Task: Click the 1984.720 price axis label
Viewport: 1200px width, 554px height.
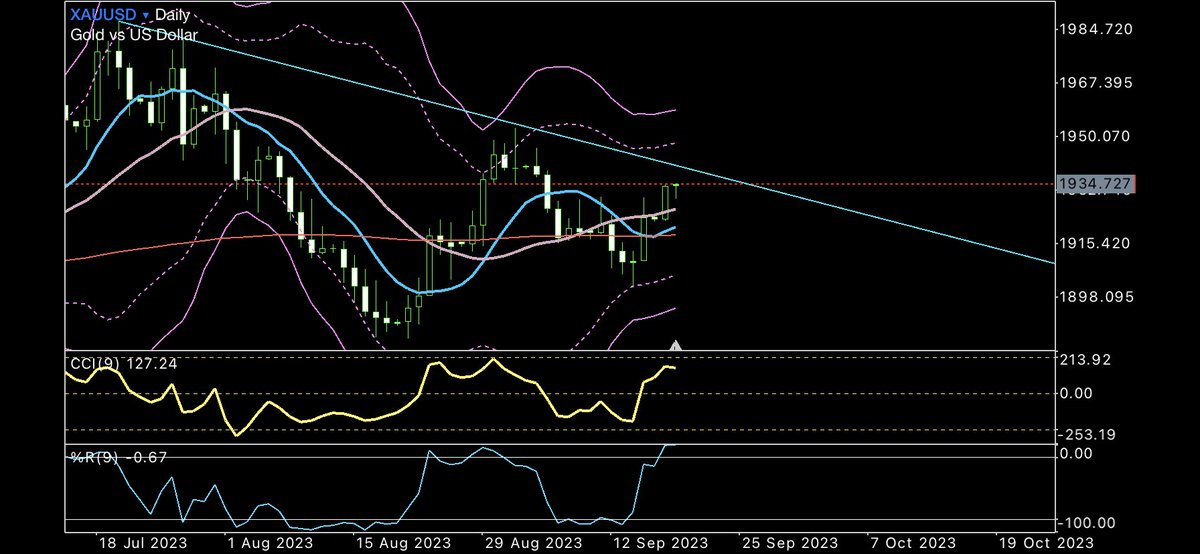Action: click(x=1097, y=29)
